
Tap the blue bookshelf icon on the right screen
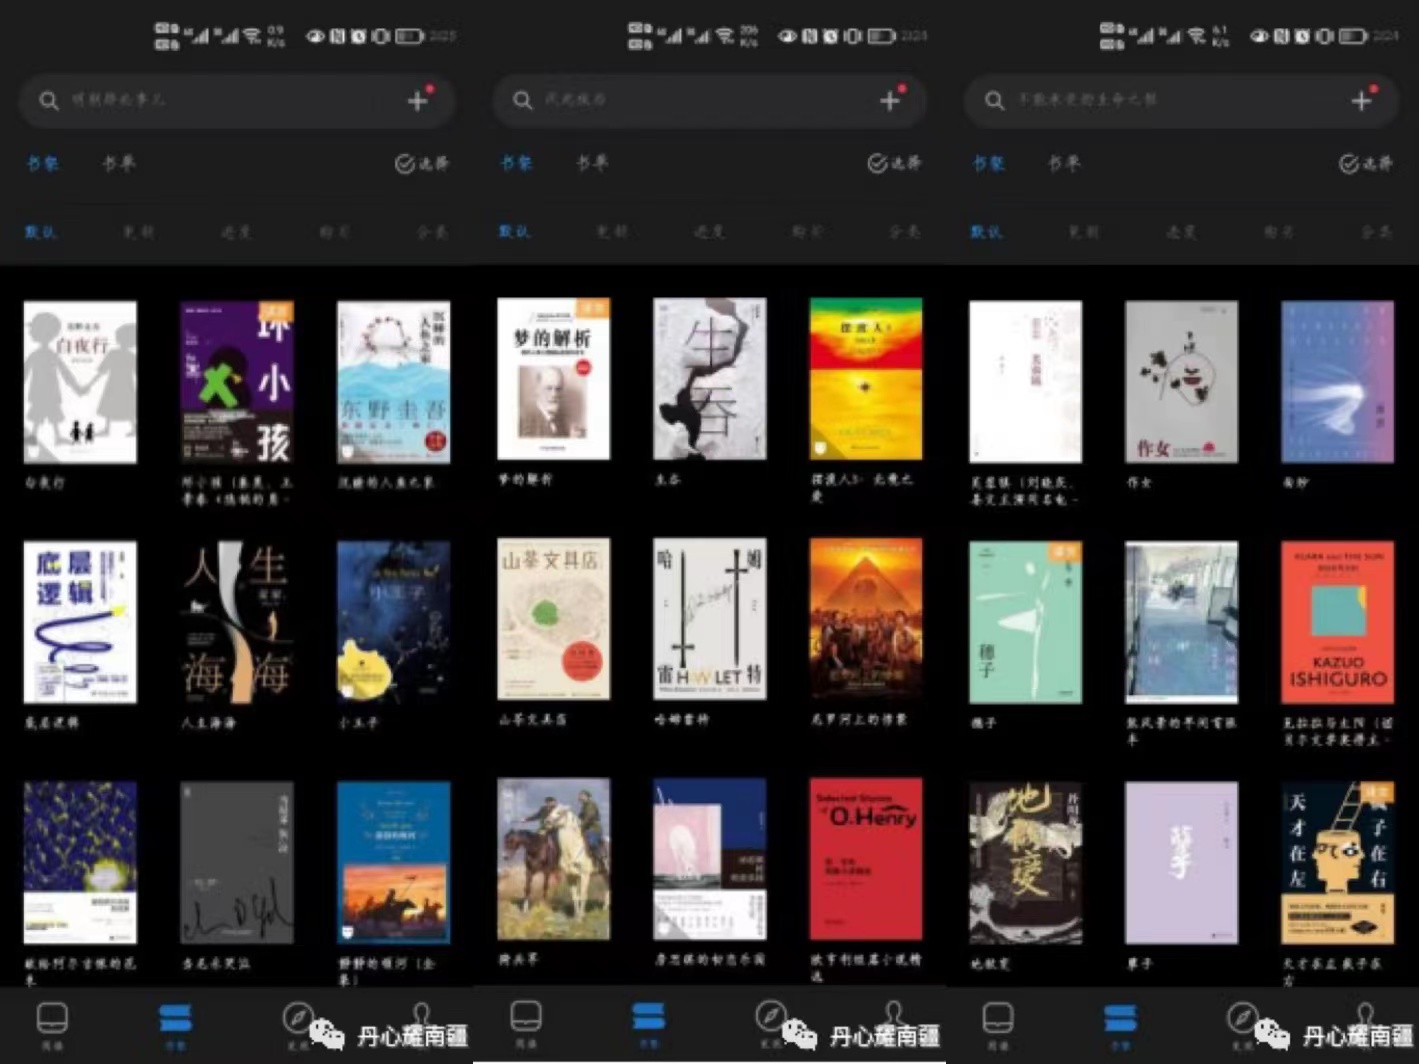[1120, 1020]
